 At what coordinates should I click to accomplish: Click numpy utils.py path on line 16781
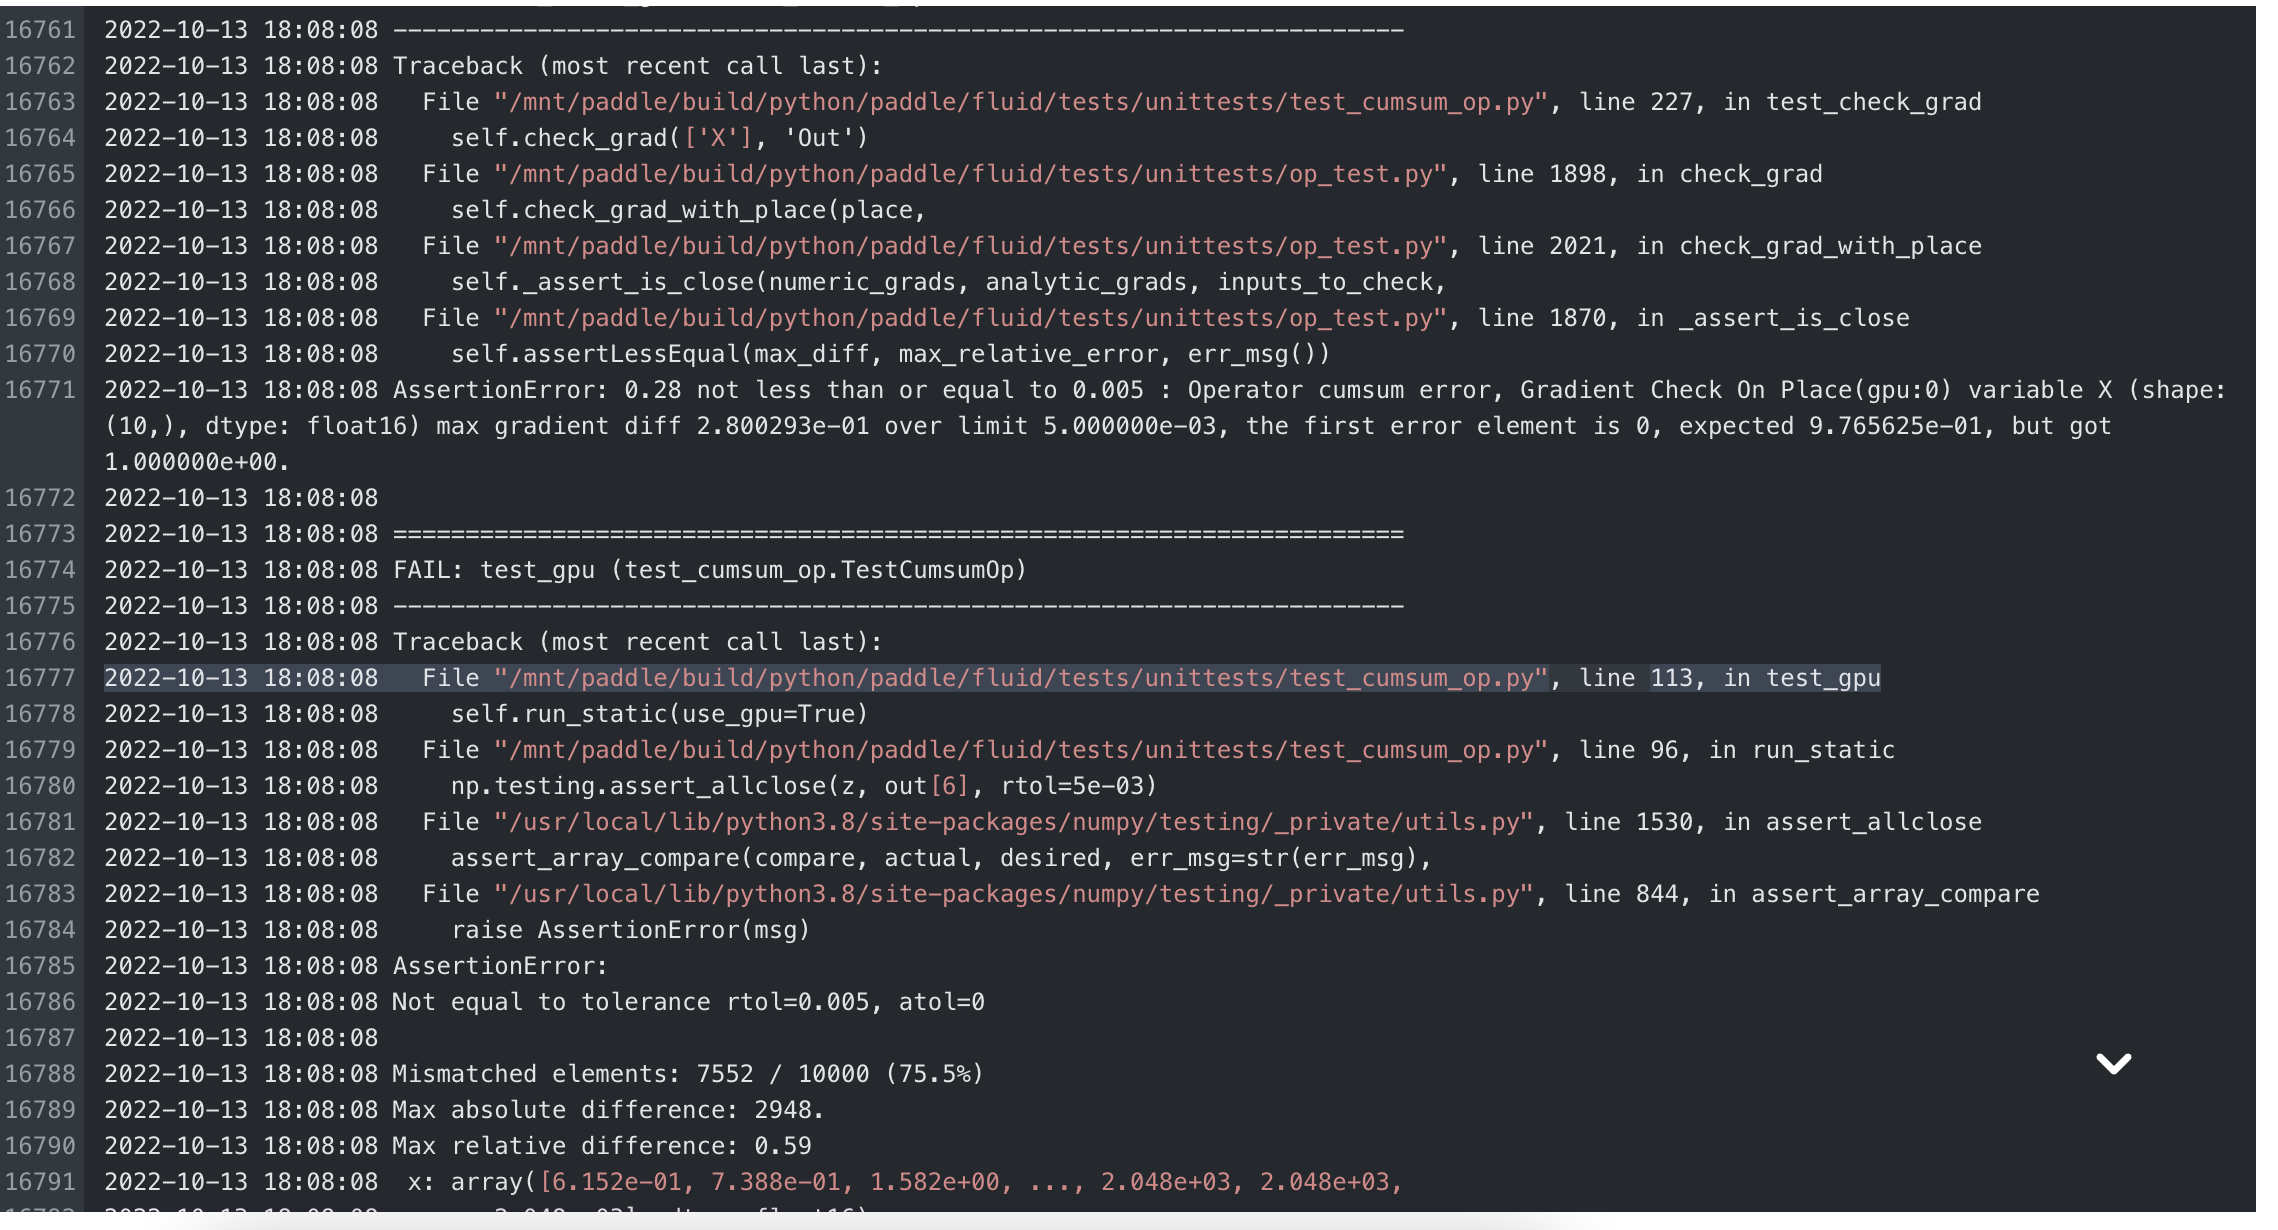[1012, 822]
